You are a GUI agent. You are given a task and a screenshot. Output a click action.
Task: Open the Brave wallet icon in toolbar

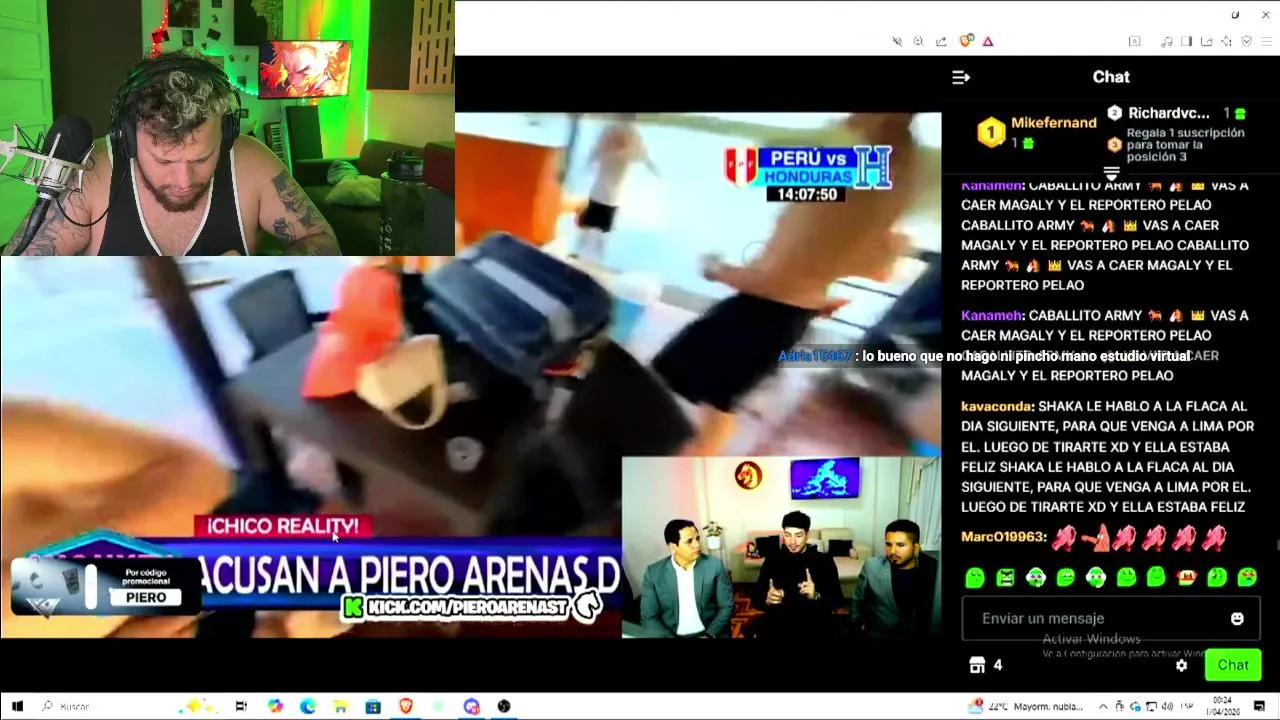1206,41
